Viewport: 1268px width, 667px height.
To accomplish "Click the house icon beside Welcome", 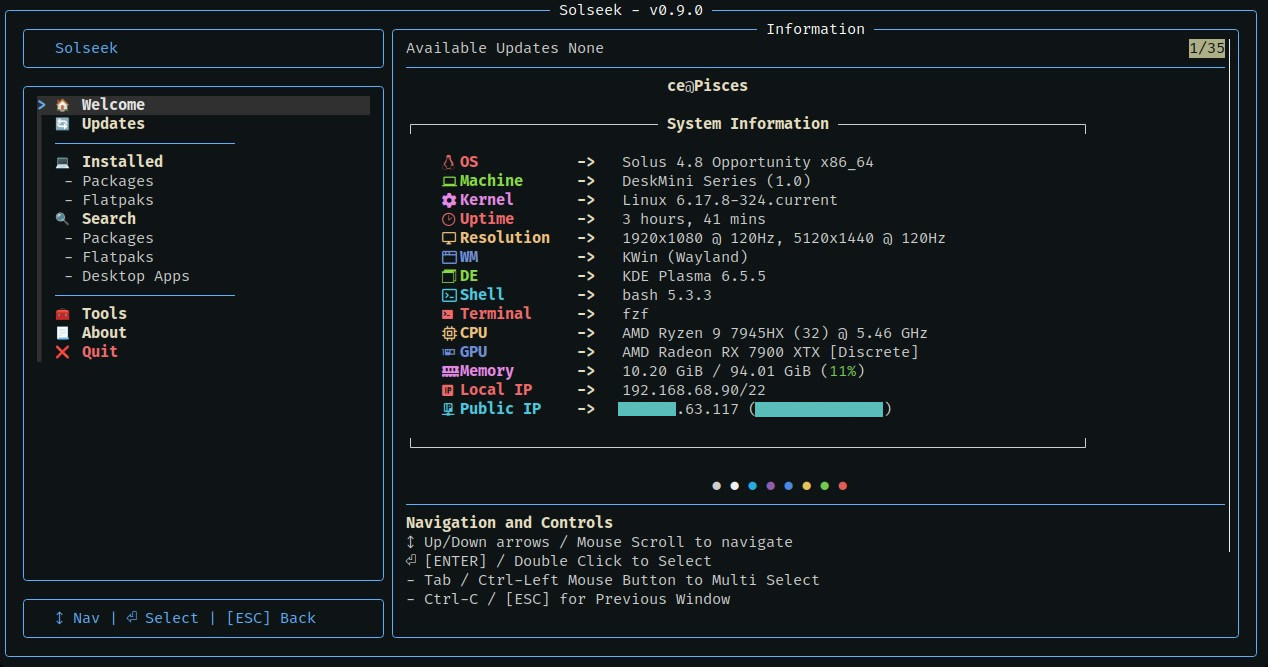I will [62, 105].
